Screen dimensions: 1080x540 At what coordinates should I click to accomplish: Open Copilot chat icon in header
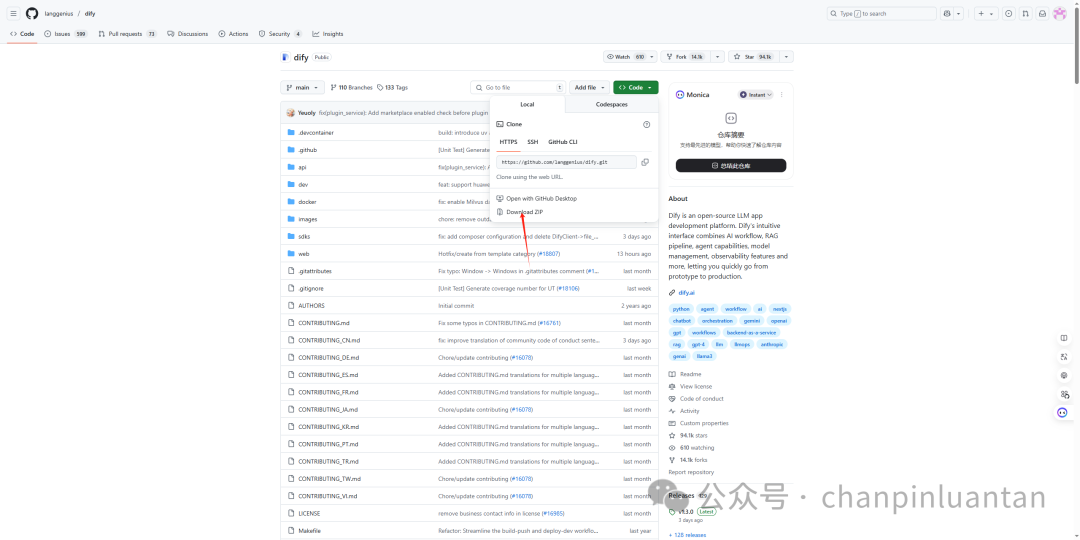coord(948,13)
